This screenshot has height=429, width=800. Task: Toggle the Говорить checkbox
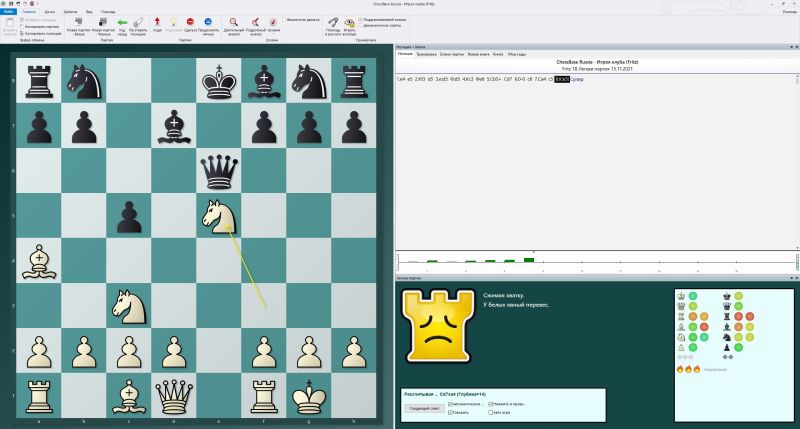(x=451, y=412)
